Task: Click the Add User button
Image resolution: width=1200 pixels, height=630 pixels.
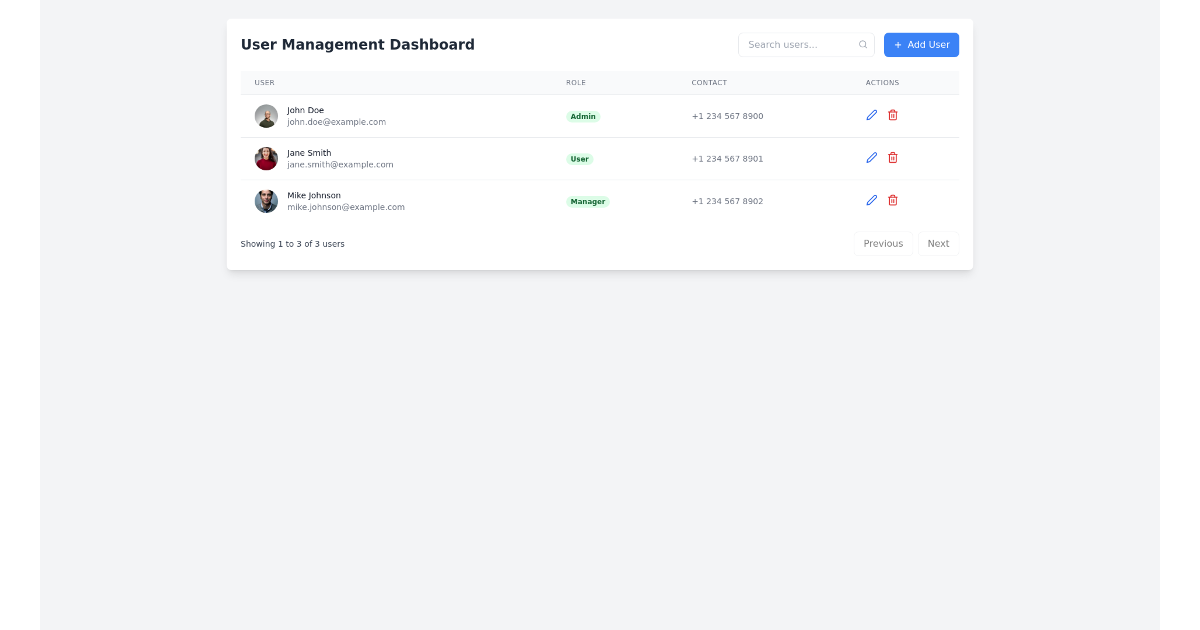Action: pos(921,45)
